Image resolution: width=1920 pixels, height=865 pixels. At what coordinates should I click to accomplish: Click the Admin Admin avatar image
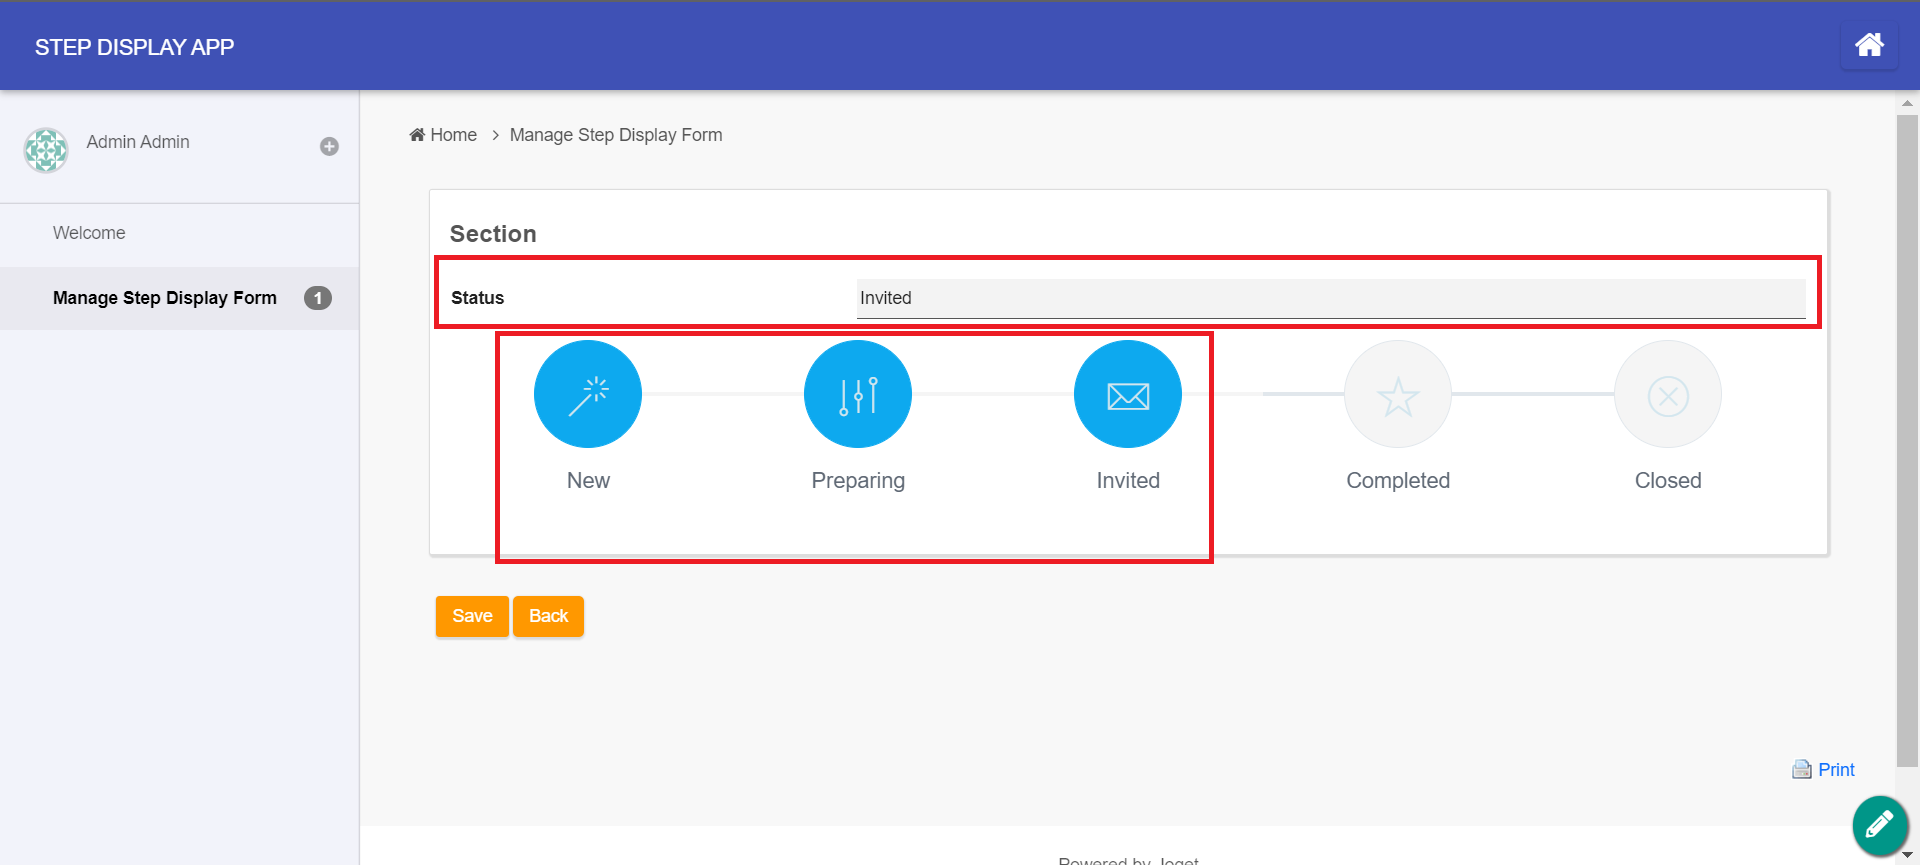[x=46, y=150]
